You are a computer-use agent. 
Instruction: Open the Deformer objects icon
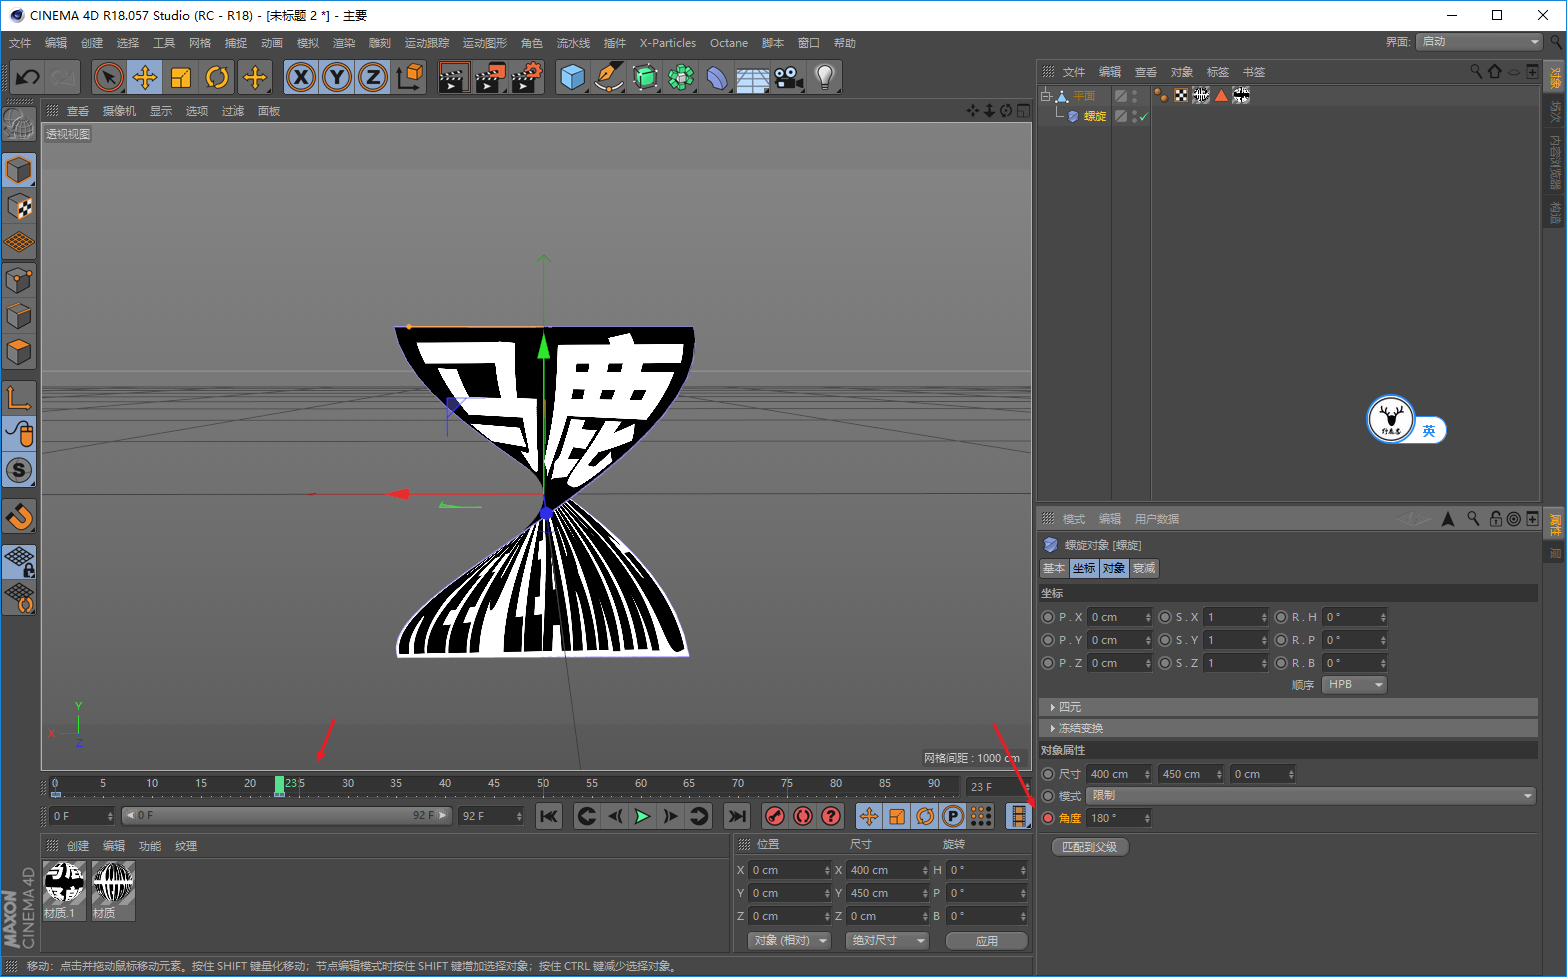[x=717, y=77]
